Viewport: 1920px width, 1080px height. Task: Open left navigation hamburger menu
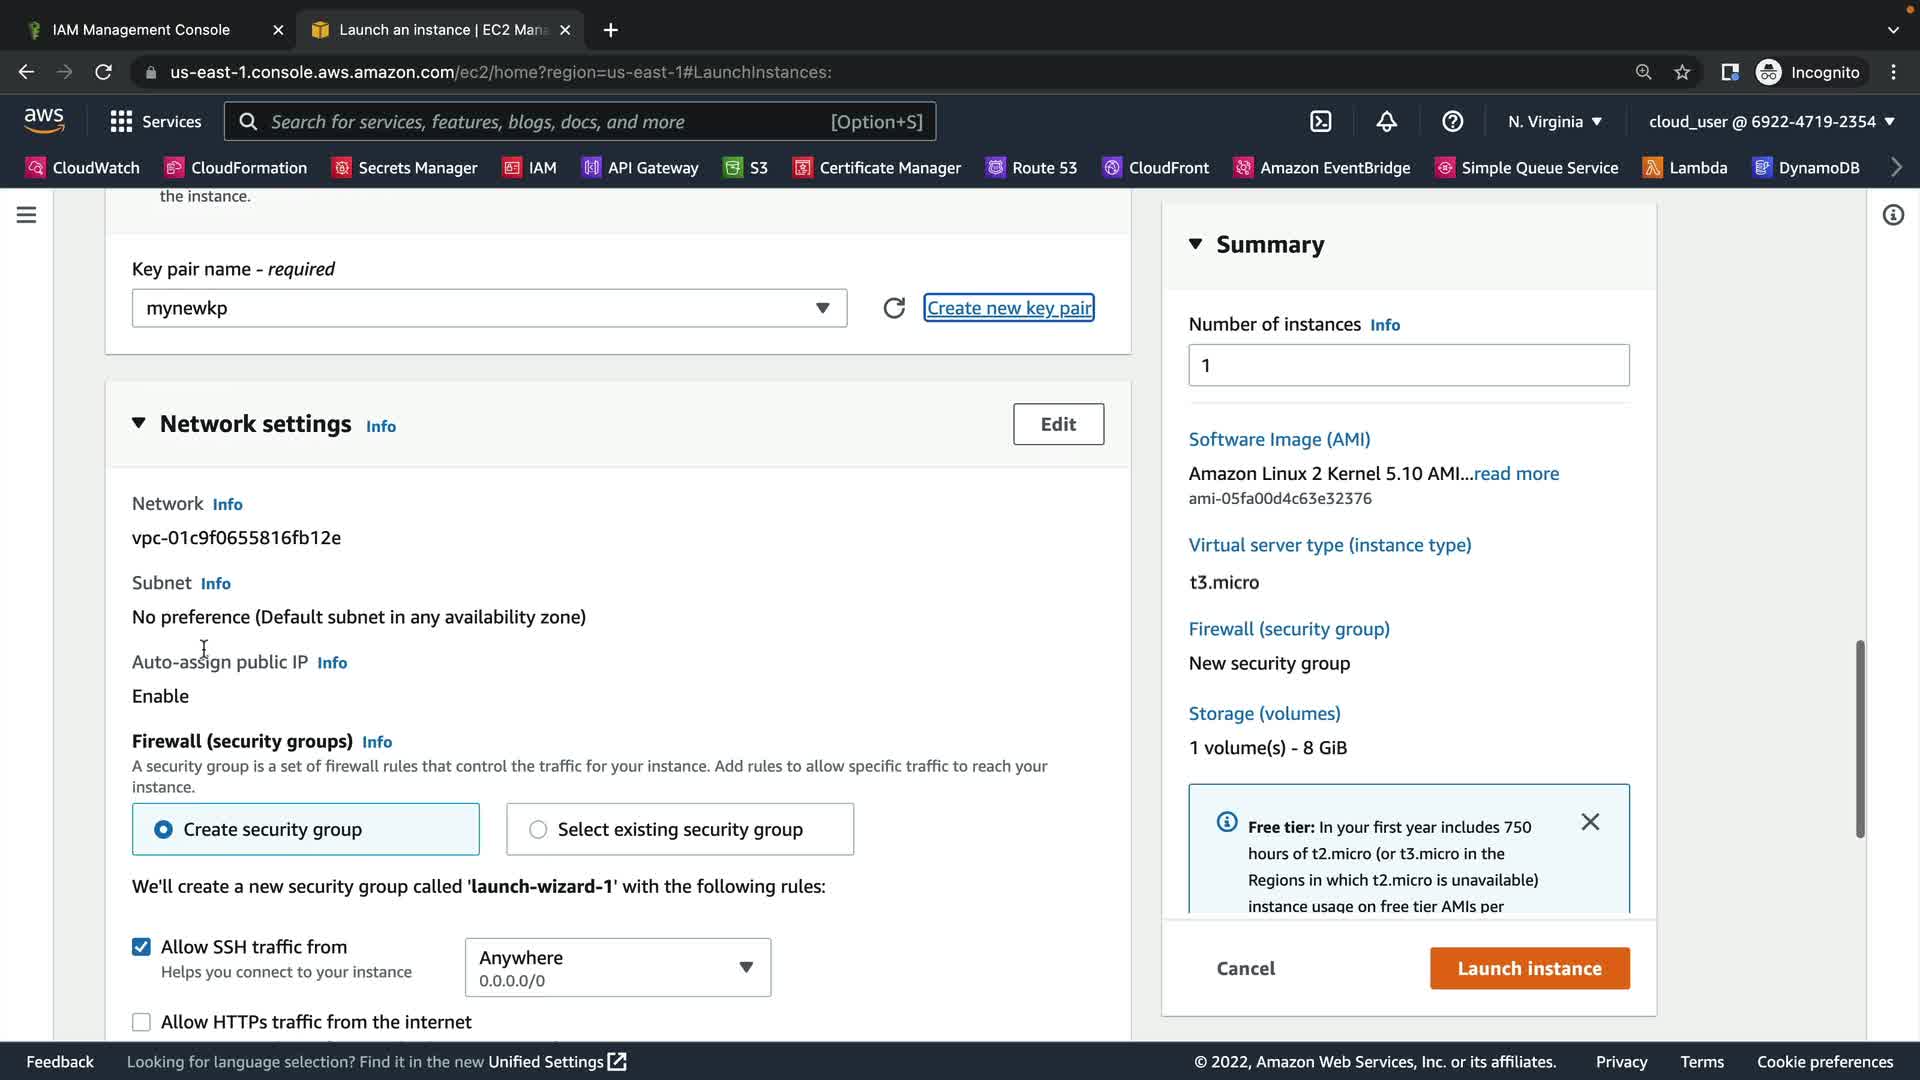[x=26, y=215]
